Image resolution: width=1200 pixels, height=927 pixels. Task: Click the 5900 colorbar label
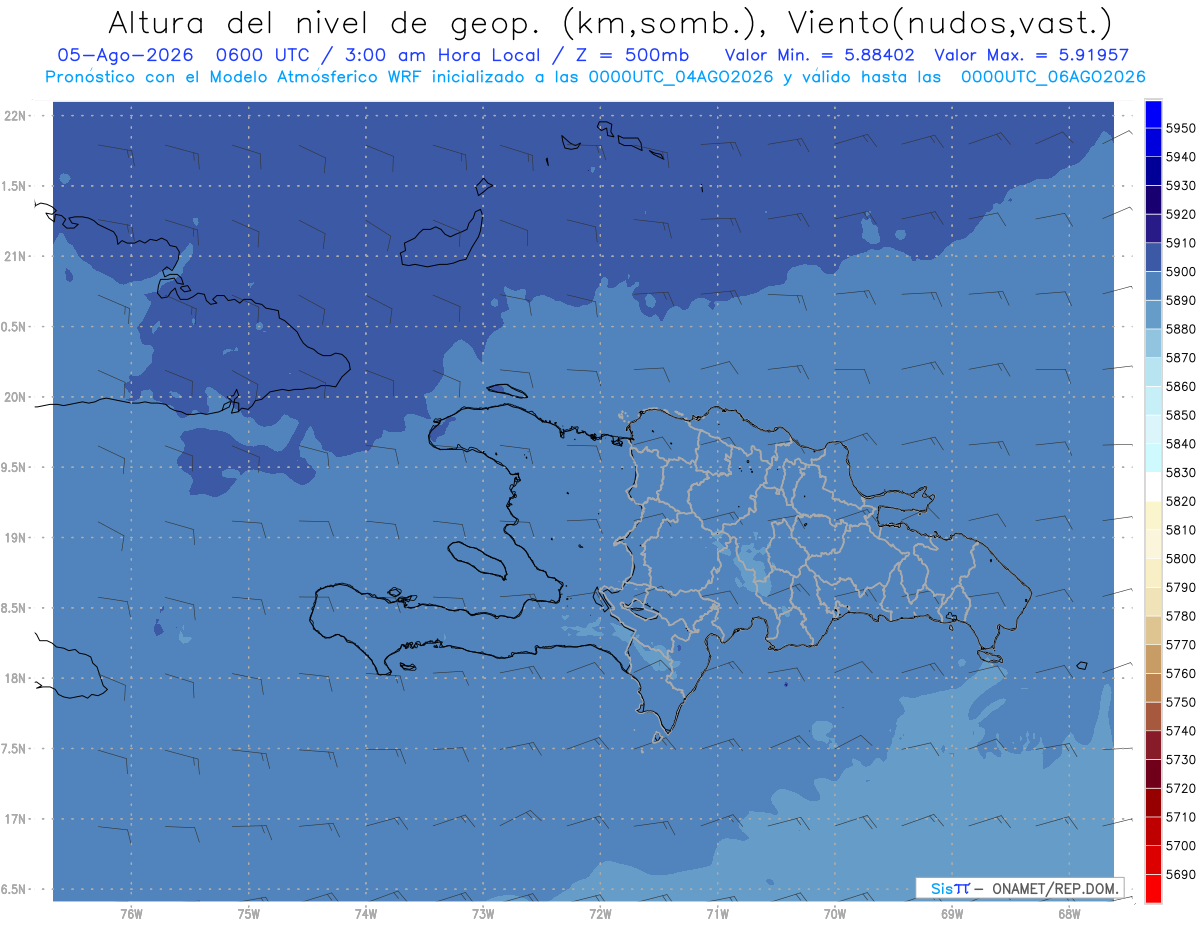(1181, 272)
